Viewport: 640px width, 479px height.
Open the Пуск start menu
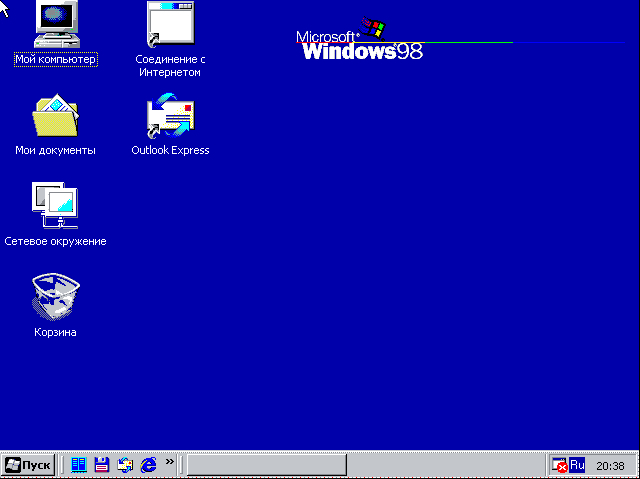tap(28, 465)
